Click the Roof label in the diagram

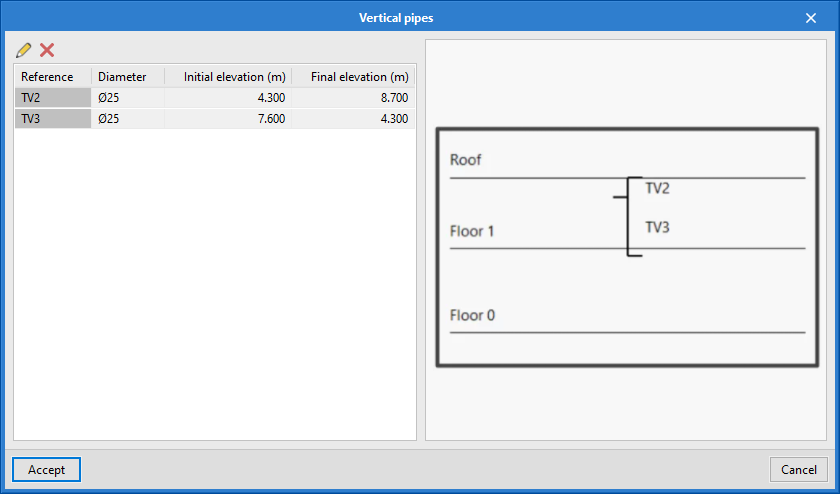(466, 160)
